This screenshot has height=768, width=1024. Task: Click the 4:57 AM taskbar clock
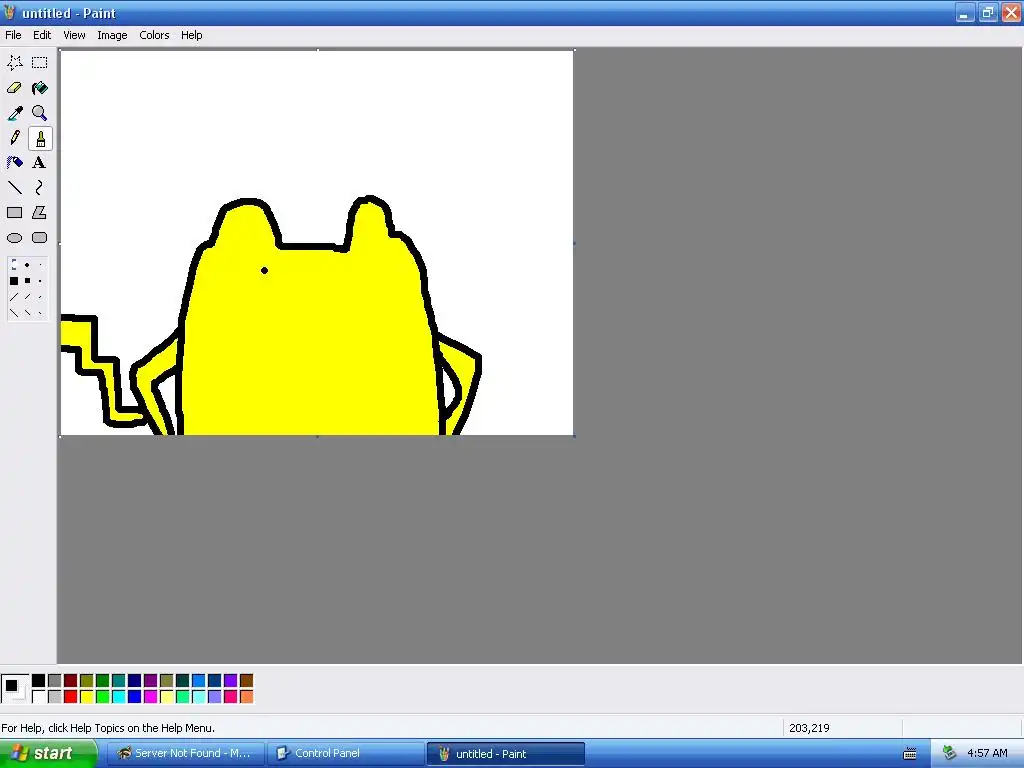pos(987,754)
